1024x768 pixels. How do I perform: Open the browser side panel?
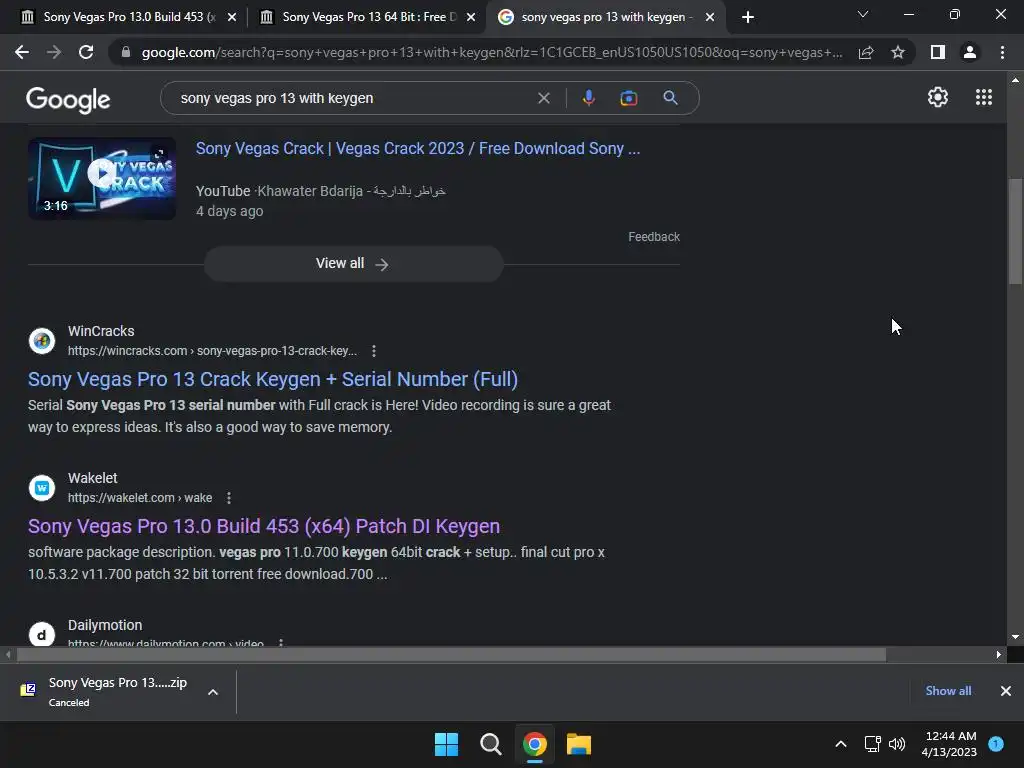tap(938, 52)
